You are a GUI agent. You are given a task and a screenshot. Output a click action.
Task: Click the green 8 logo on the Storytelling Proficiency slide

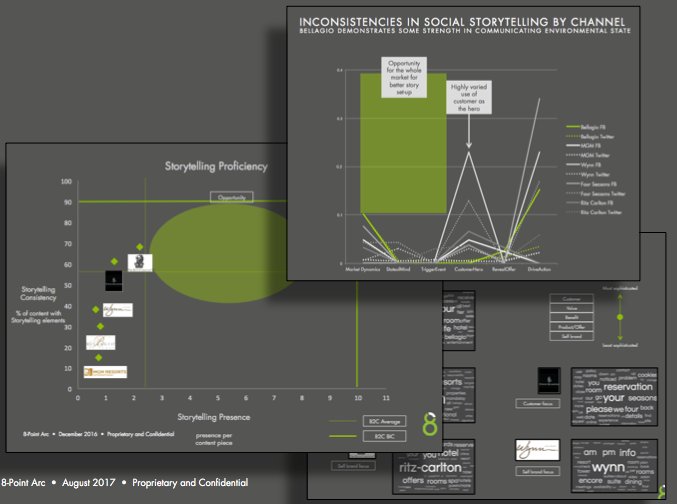coord(430,424)
